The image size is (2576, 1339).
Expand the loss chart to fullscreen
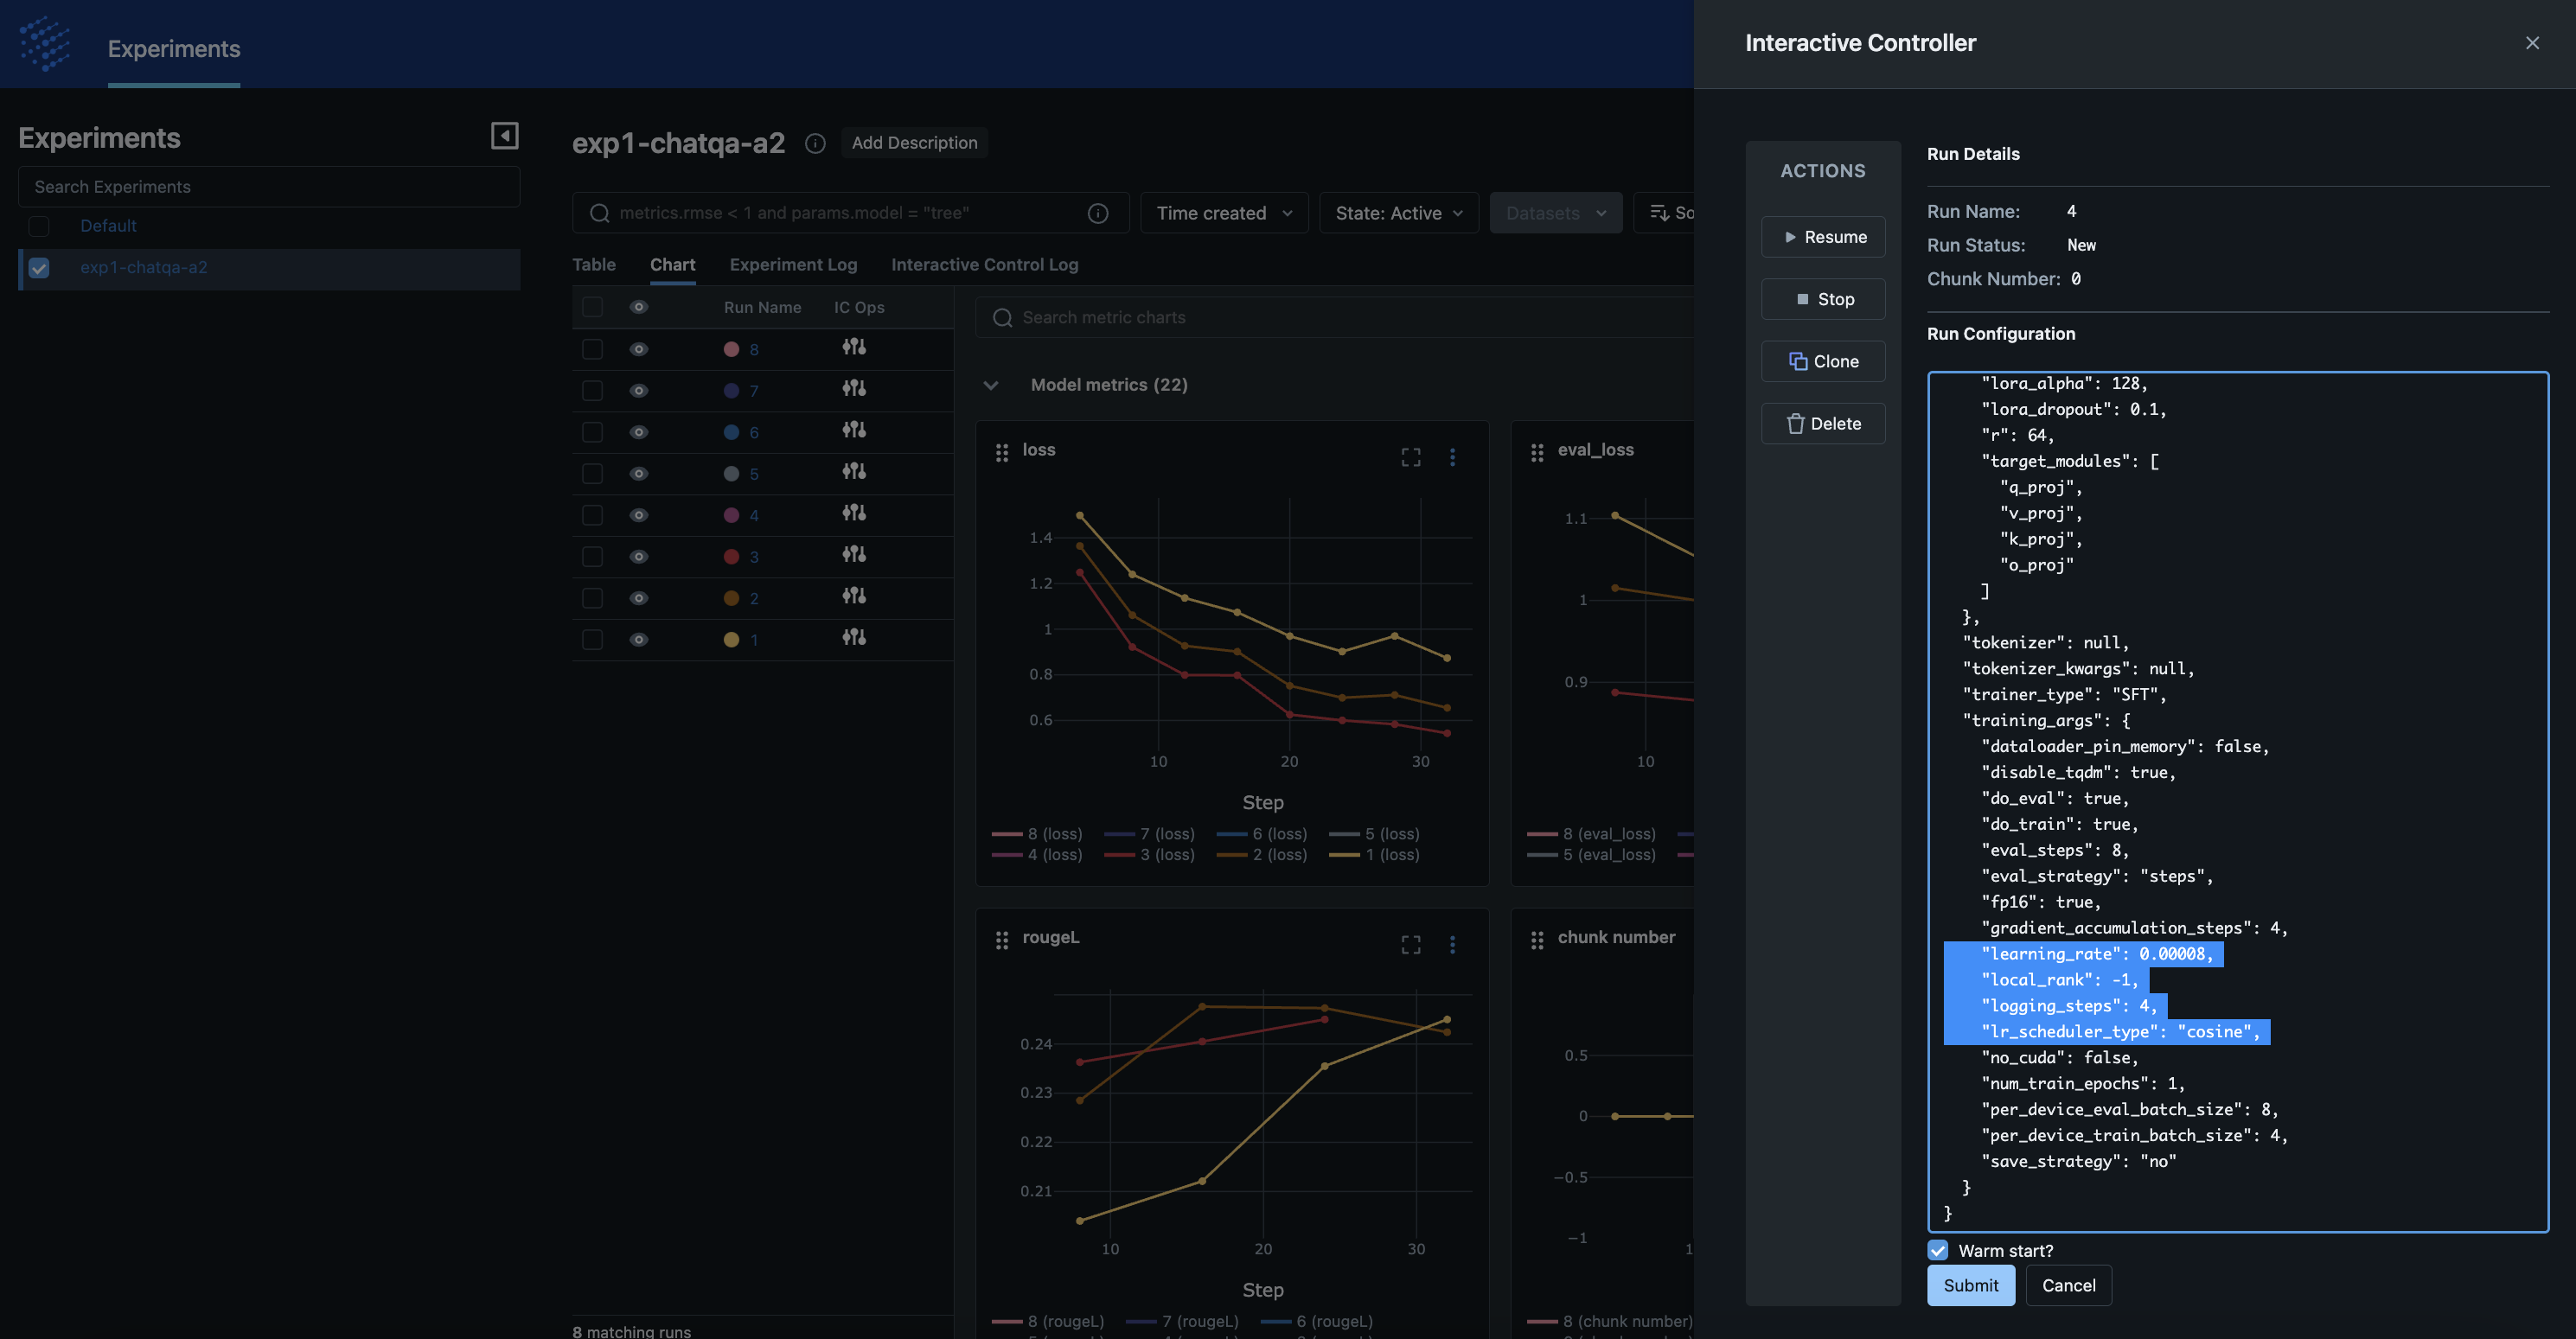click(1410, 457)
